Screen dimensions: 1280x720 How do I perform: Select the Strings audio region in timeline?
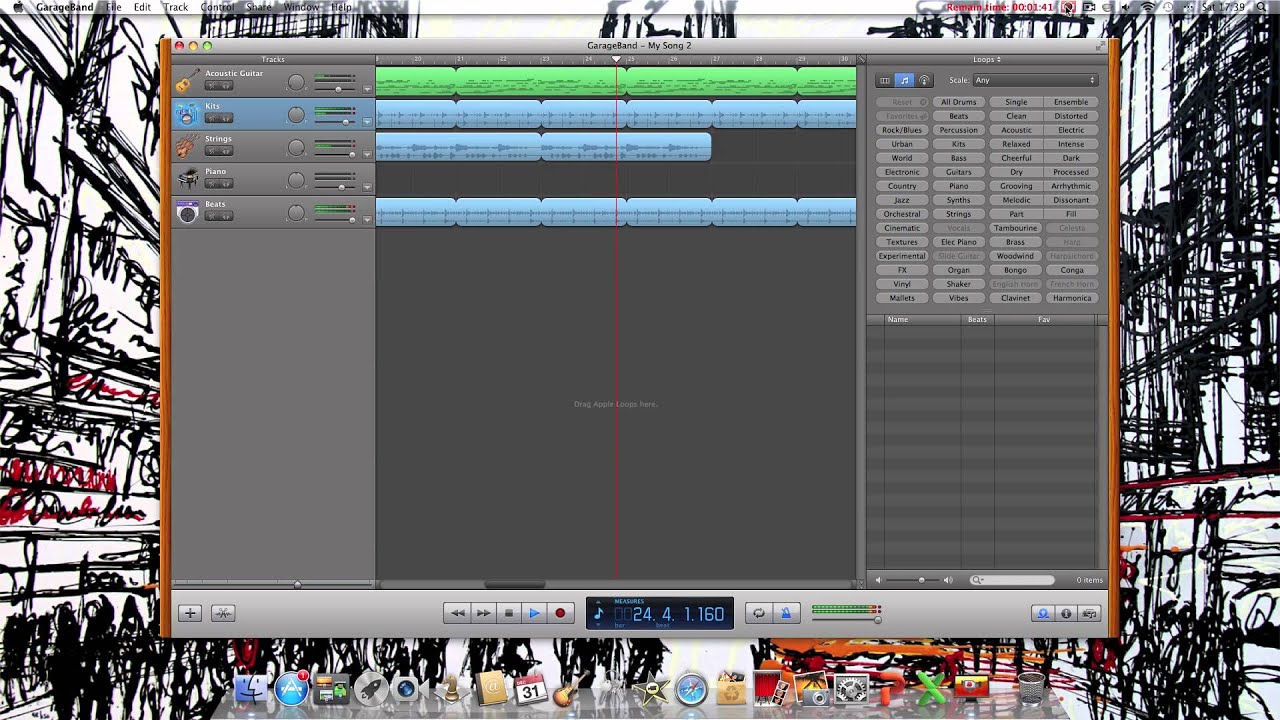pos(543,147)
